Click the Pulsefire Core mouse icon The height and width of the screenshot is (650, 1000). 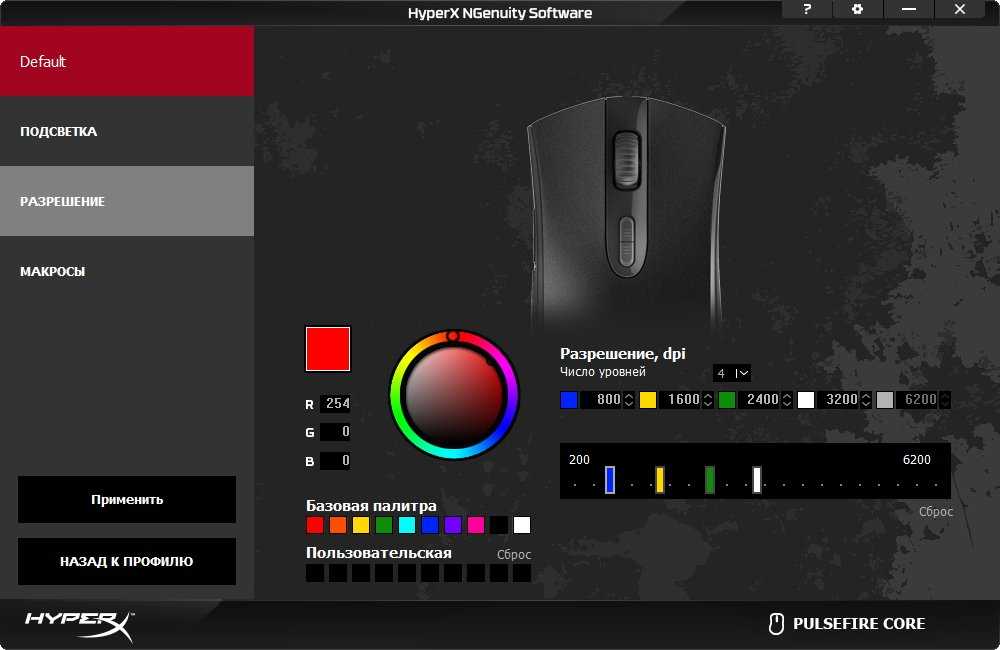coord(775,624)
